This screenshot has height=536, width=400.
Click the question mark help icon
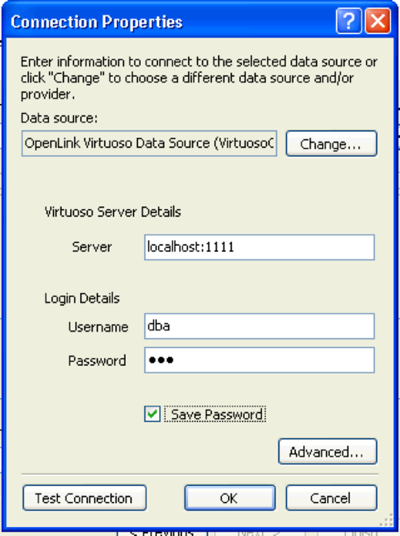[349, 21]
